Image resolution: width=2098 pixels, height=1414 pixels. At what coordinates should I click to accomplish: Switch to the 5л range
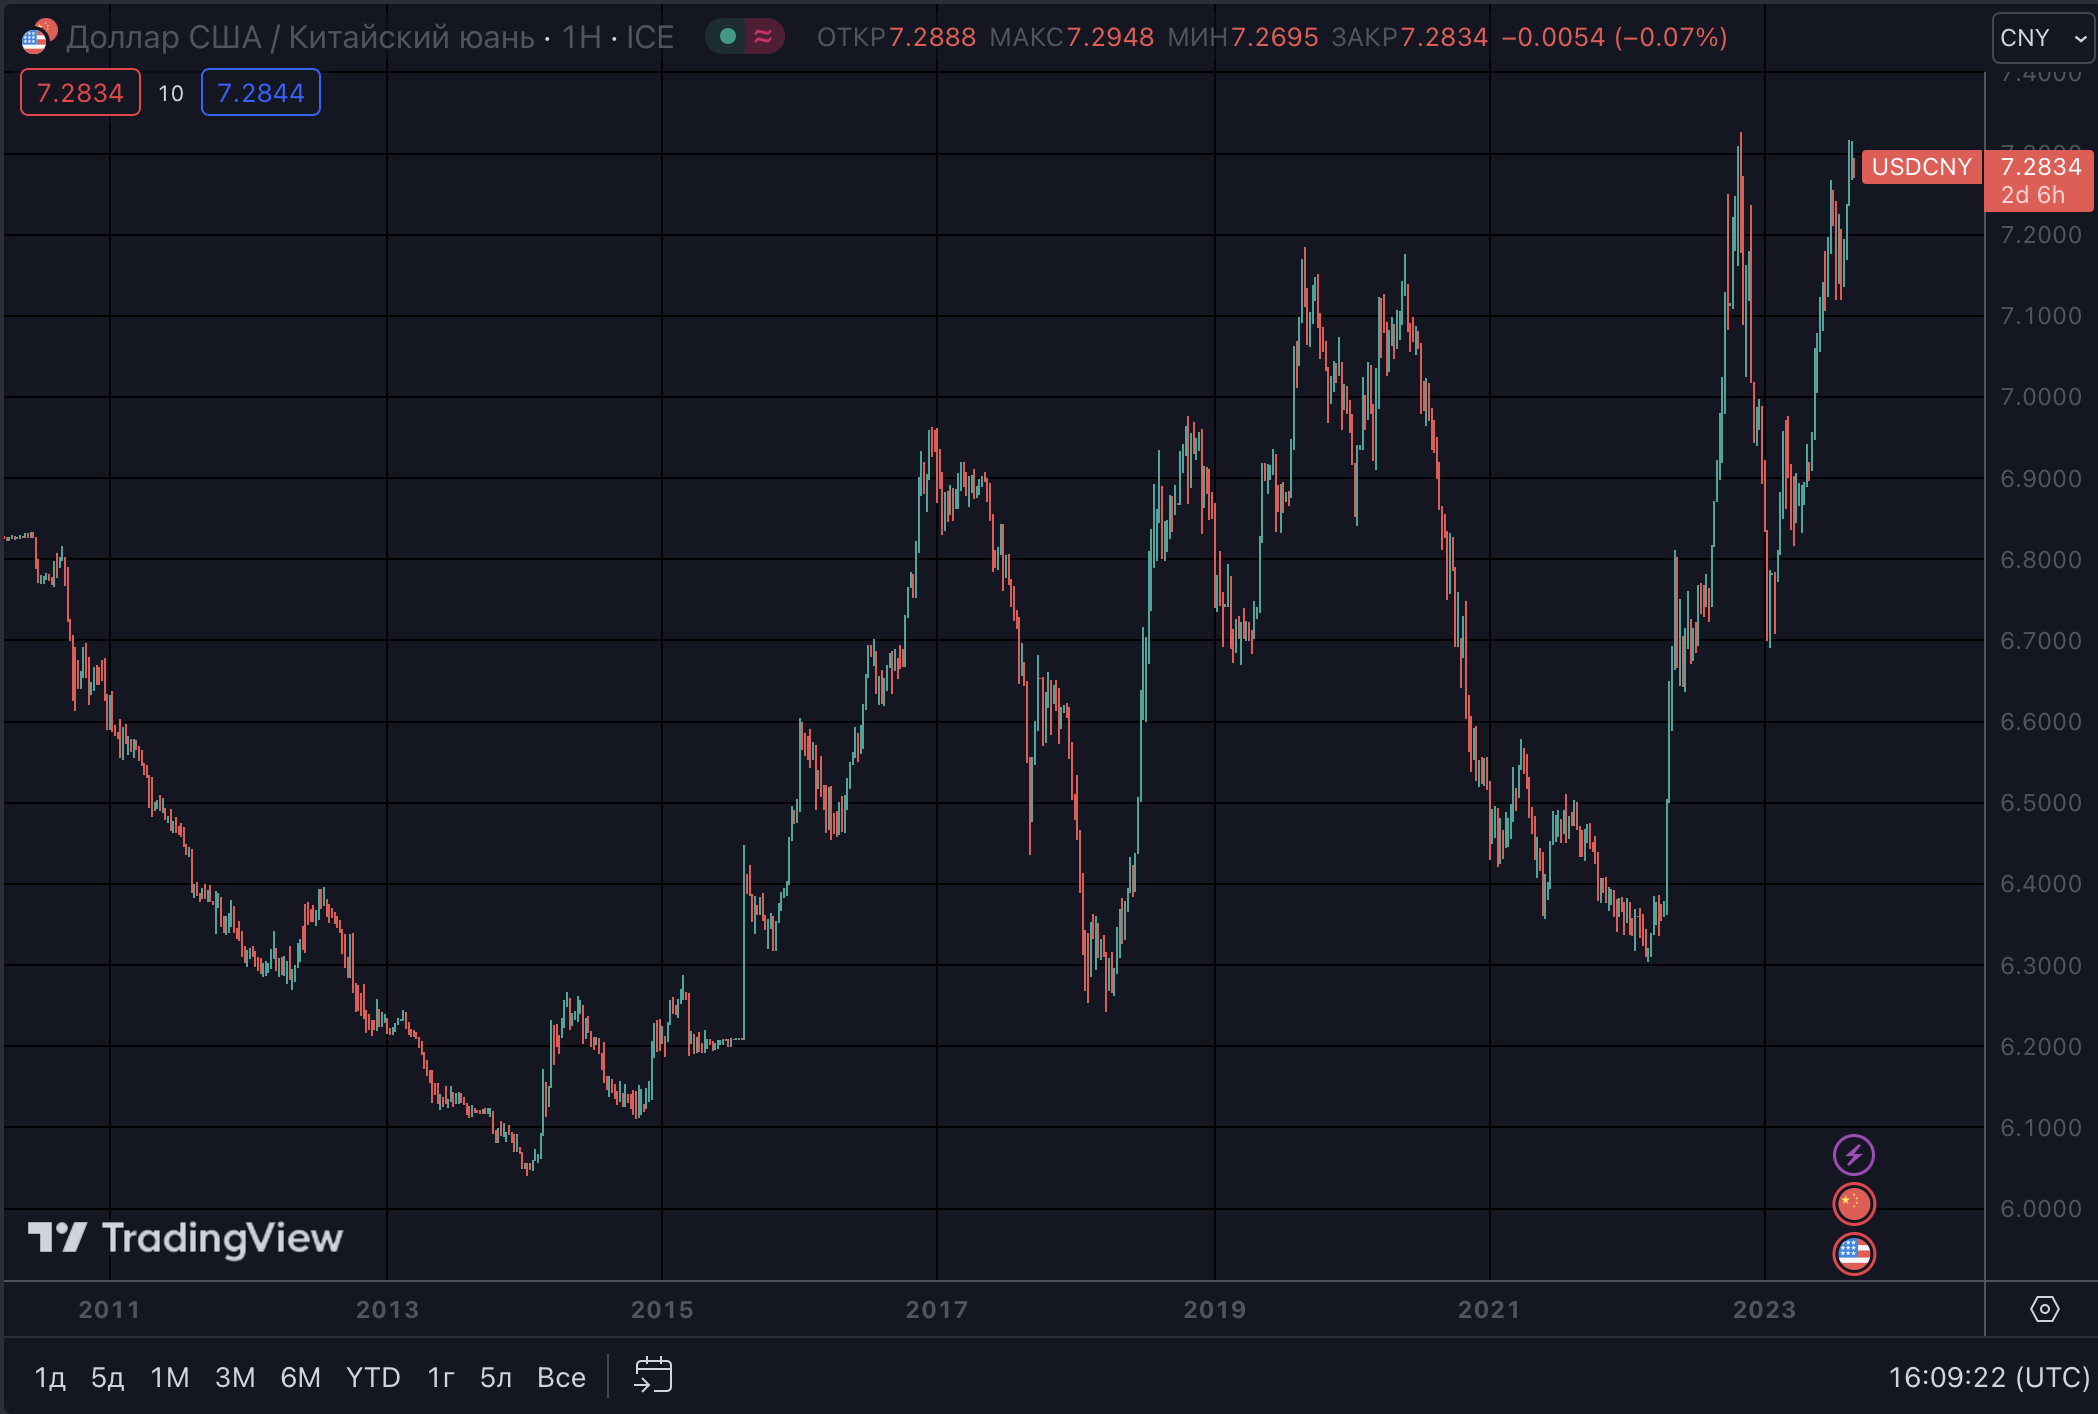pos(496,1377)
